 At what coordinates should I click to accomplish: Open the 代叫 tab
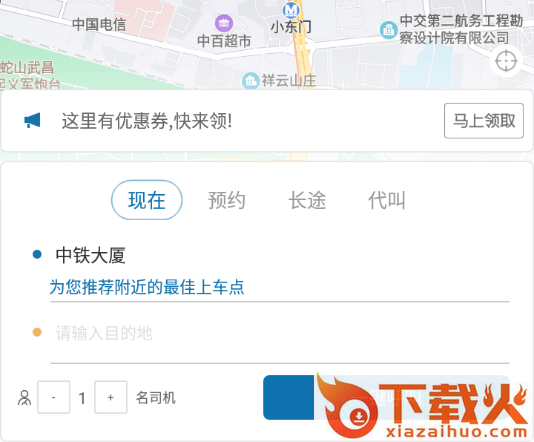pyautogui.click(x=387, y=200)
